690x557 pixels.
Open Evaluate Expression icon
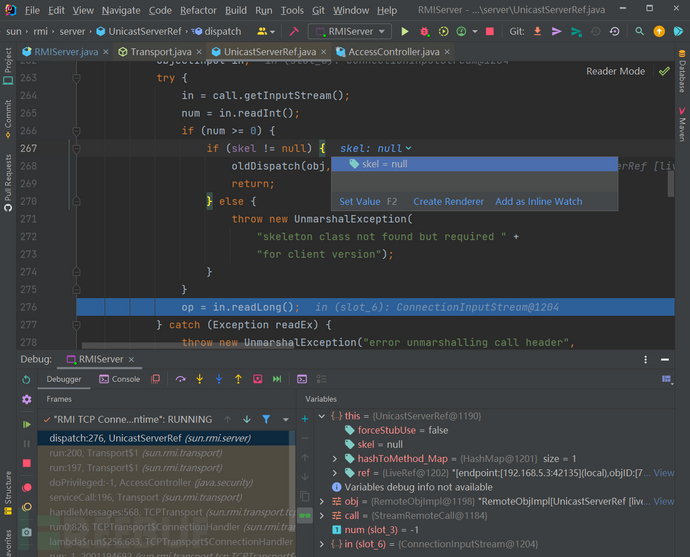(x=302, y=379)
